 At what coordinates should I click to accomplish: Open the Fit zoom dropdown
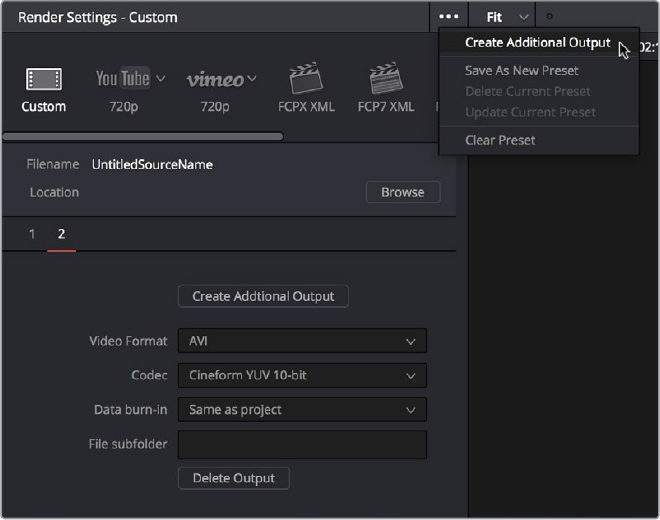coord(507,17)
